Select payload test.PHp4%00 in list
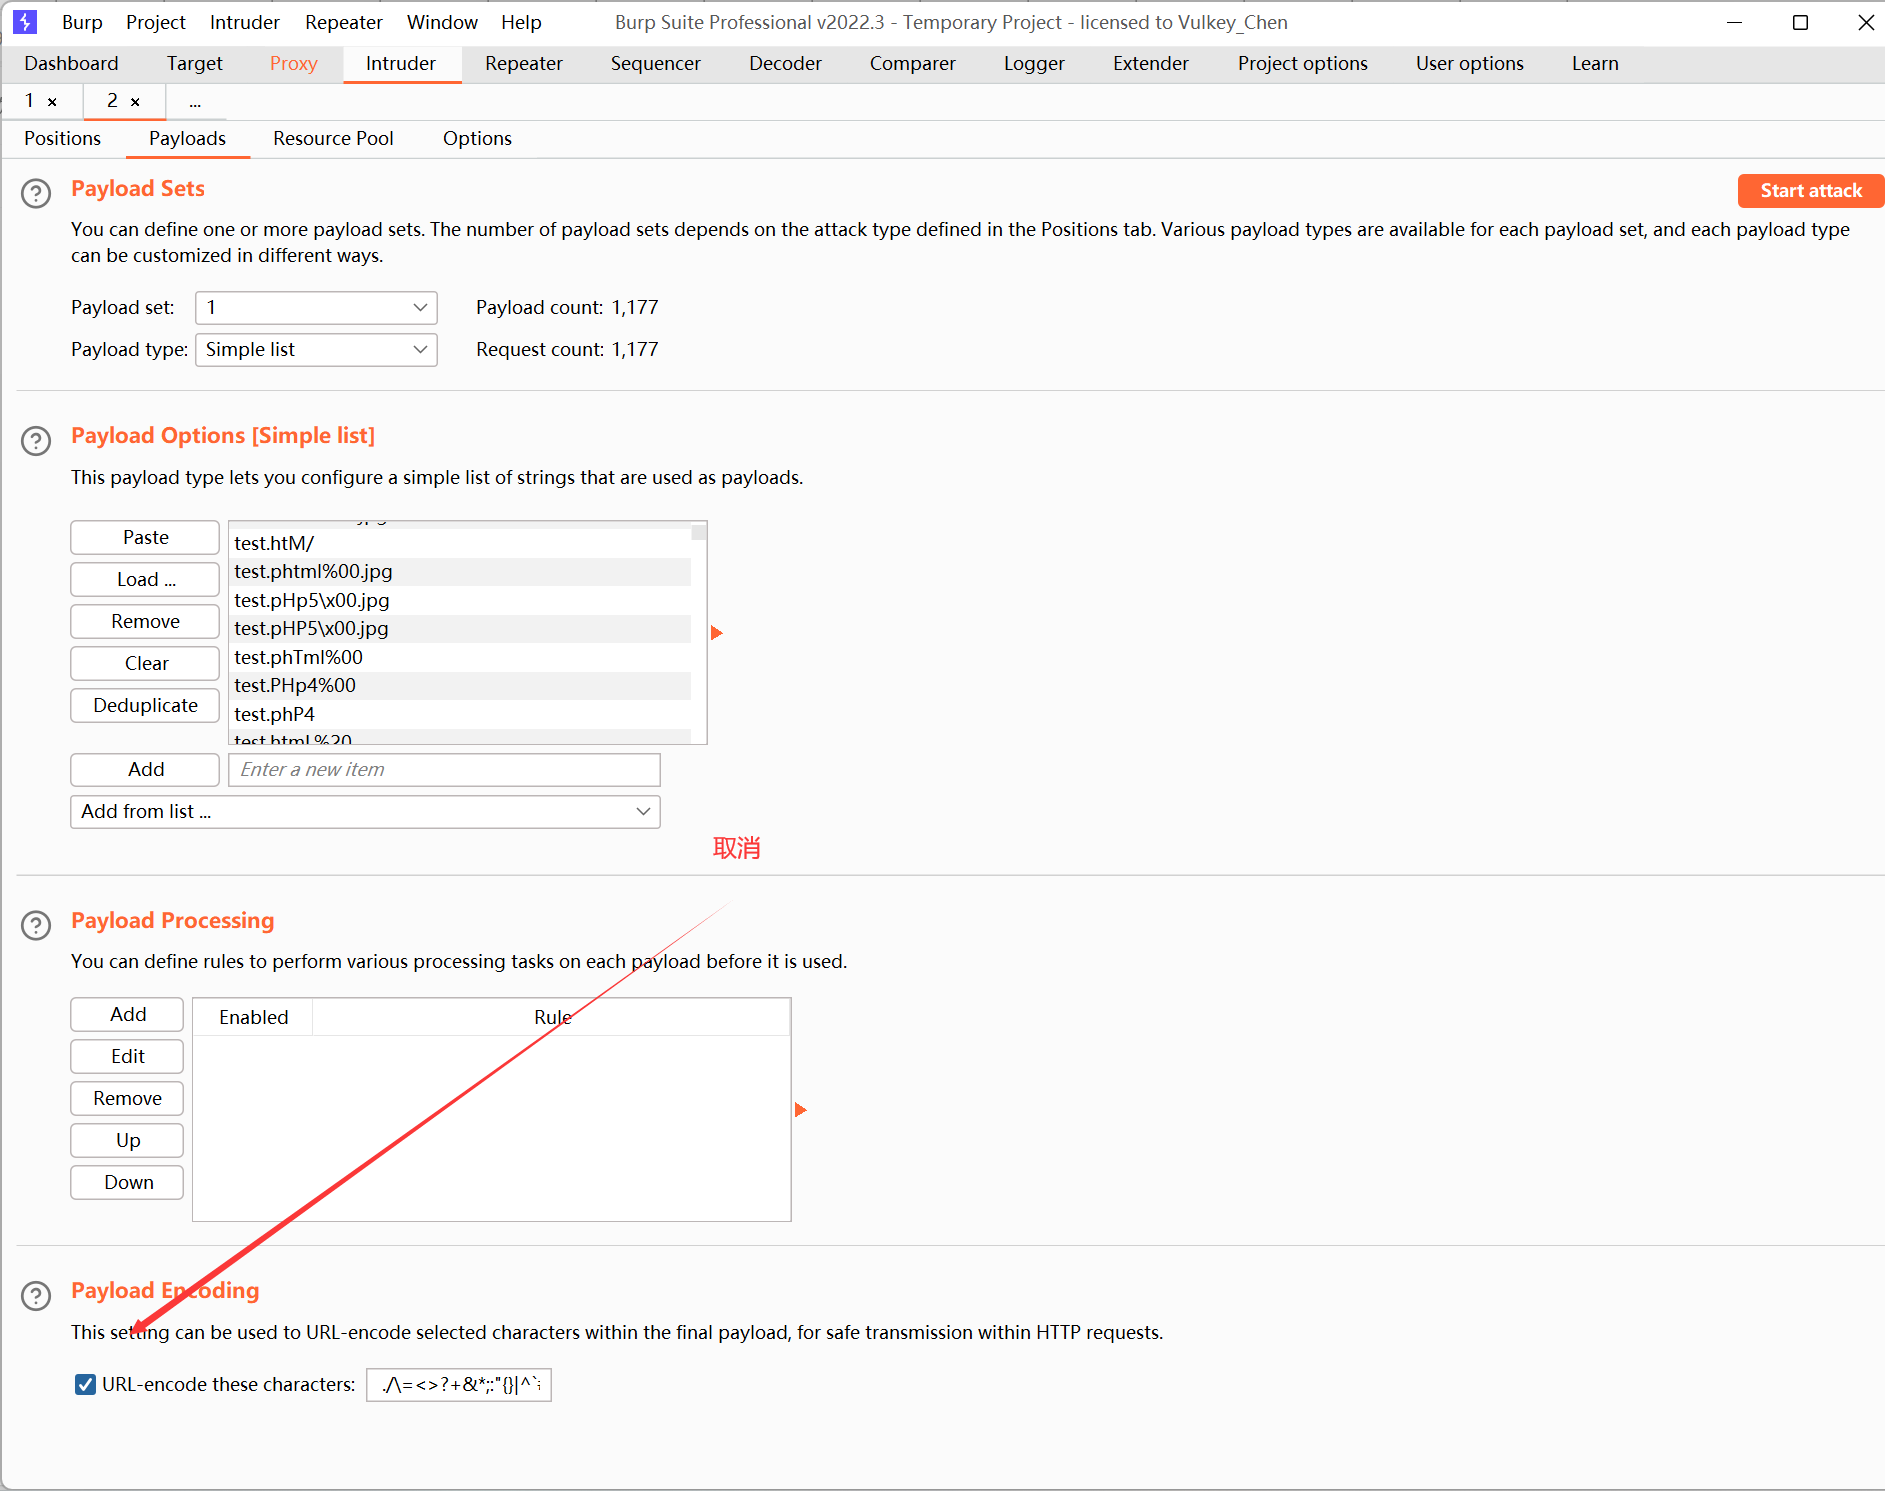This screenshot has width=1885, height=1491. pyautogui.click(x=461, y=686)
